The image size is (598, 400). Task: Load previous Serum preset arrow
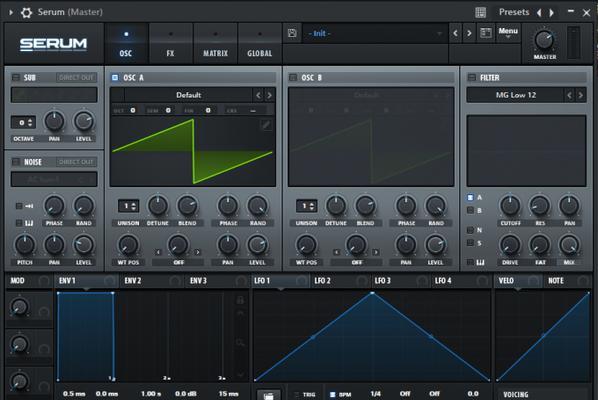pyautogui.click(x=455, y=33)
